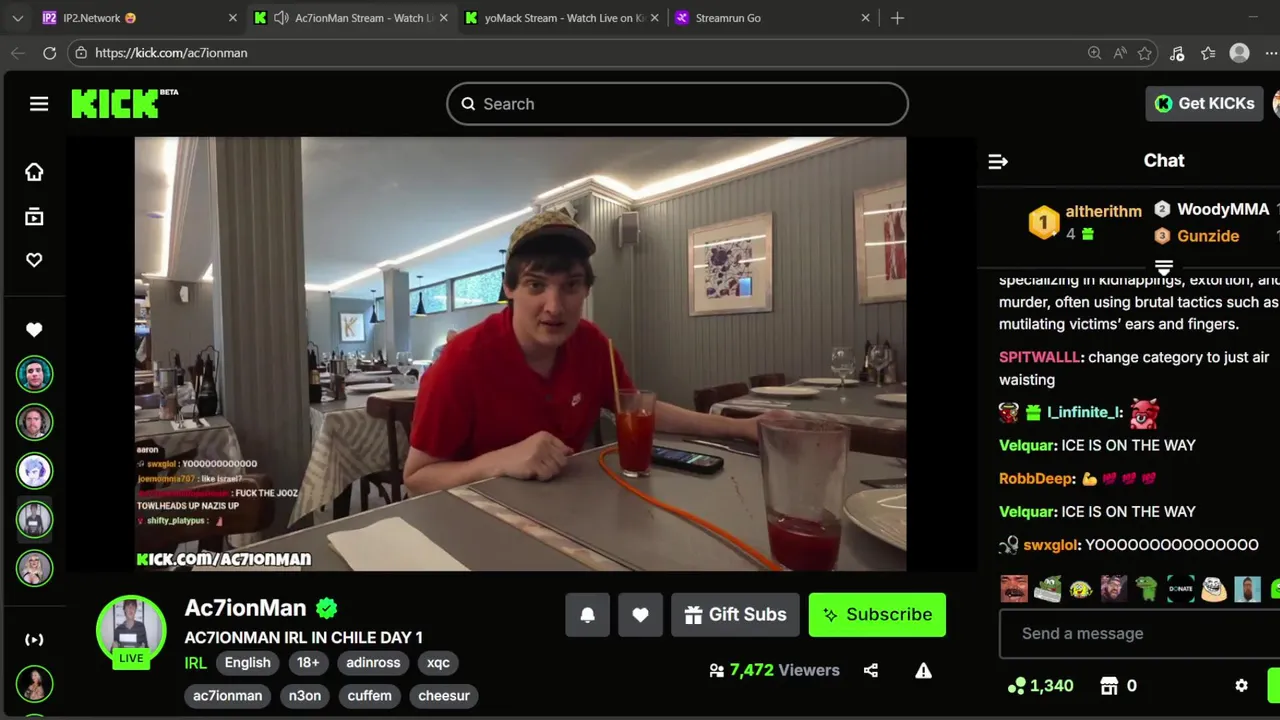Viewport: 1280px width, 720px height.
Task: Select the English tag
Action: [247, 663]
